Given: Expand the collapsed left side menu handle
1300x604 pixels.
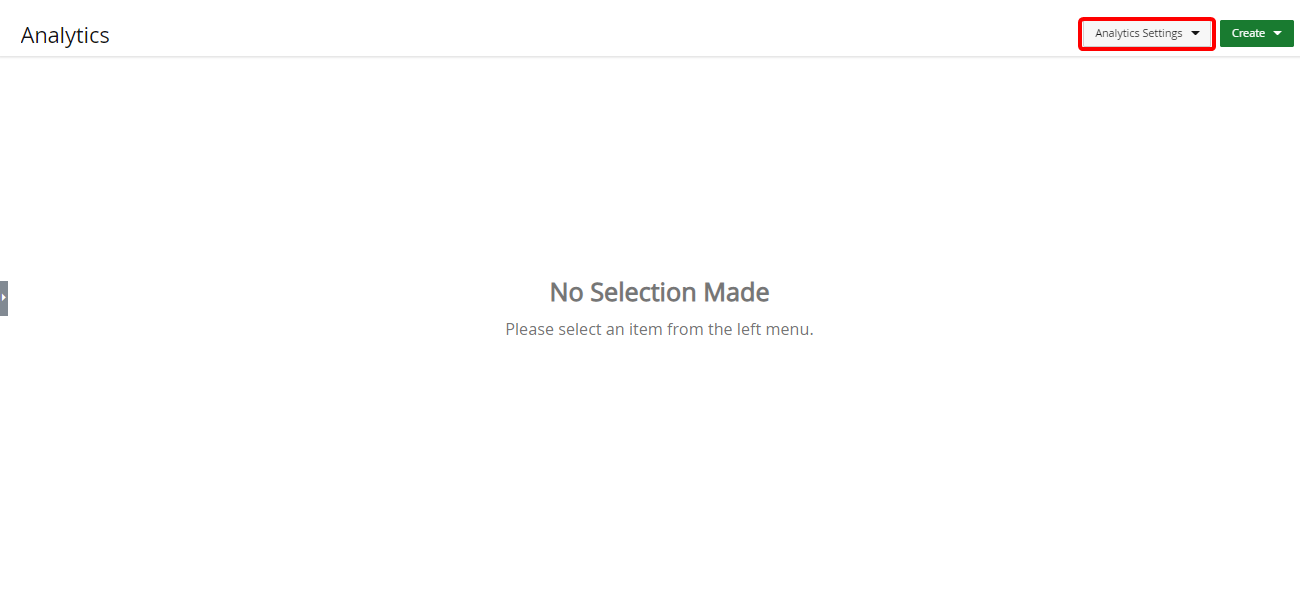Looking at the screenshot, I should pos(4,298).
